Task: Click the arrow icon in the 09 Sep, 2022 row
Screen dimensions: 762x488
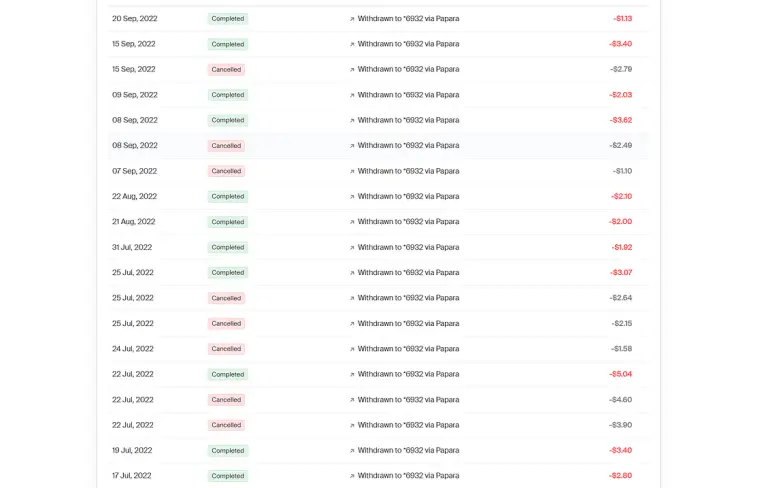Action: coord(352,95)
